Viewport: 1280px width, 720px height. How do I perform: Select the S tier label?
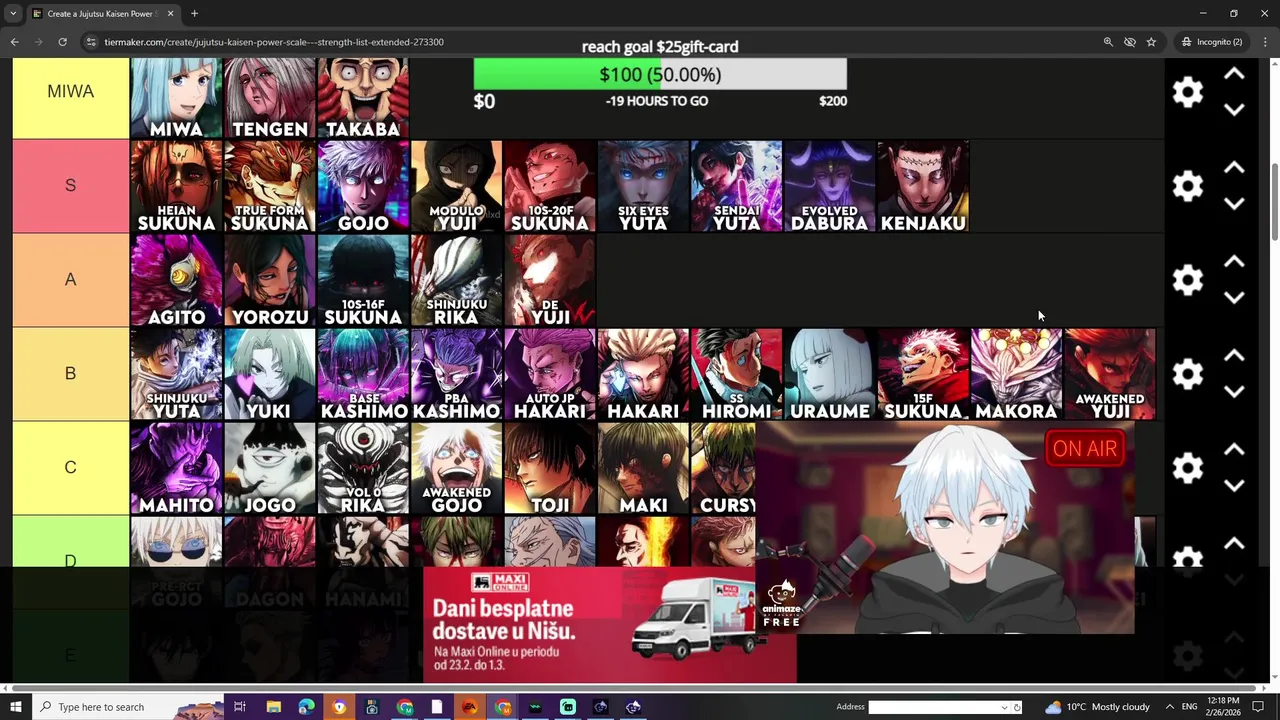point(70,186)
